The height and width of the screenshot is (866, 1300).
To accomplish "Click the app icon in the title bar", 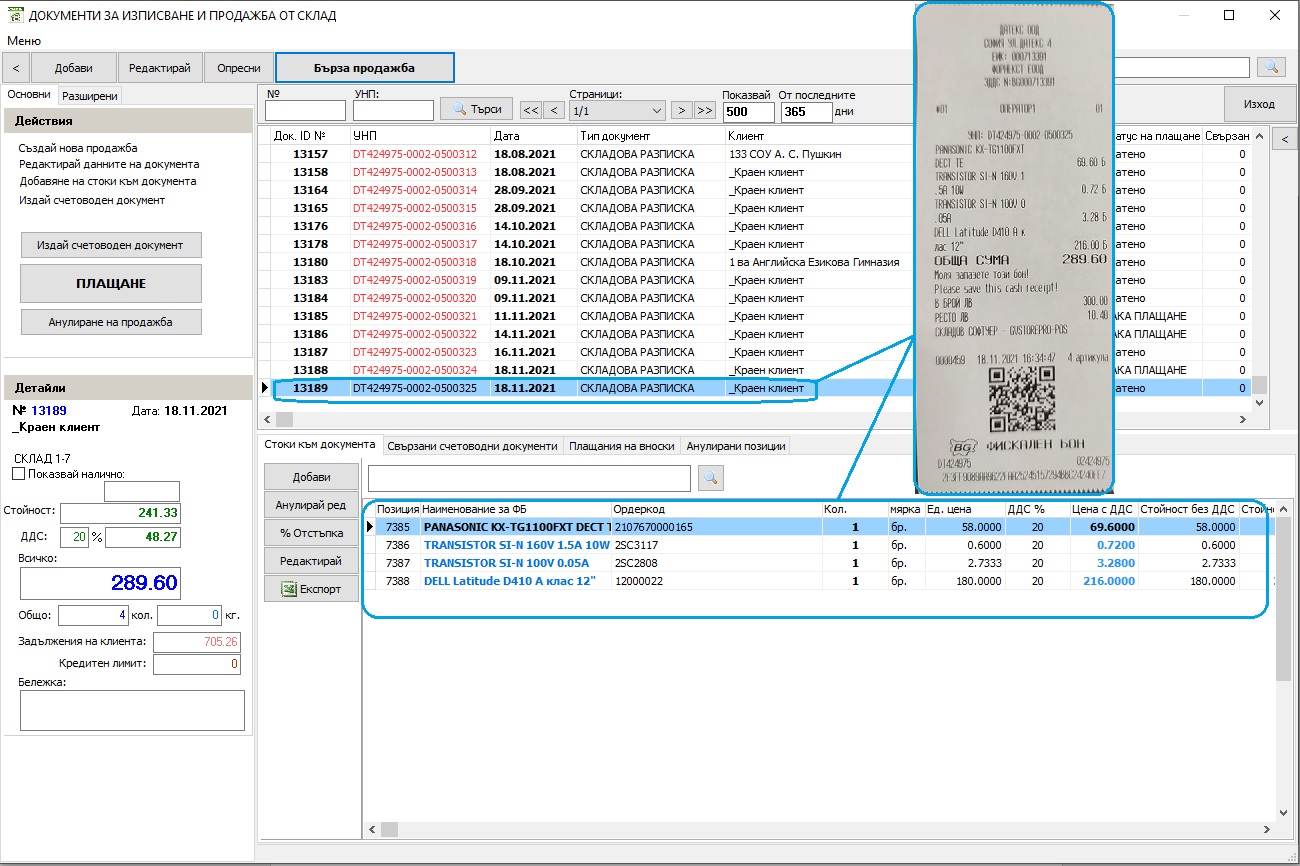I will [15, 15].
